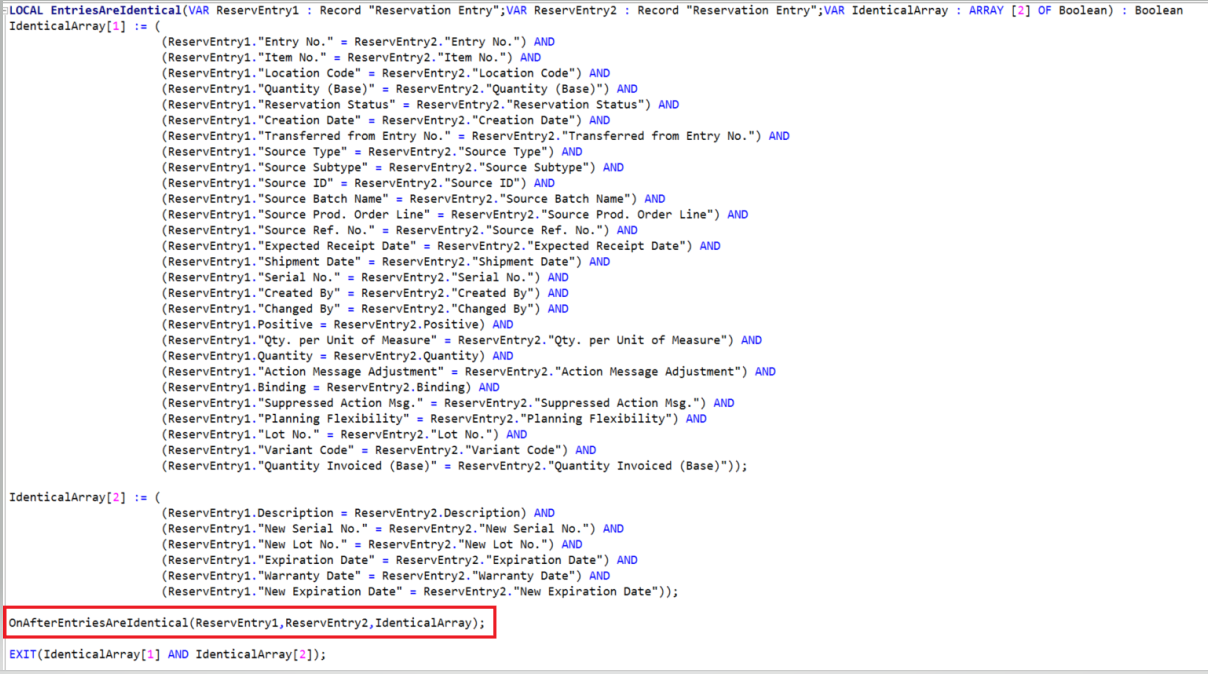Select the "Transferred from Entry No." comparison line

[x=474, y=136]
